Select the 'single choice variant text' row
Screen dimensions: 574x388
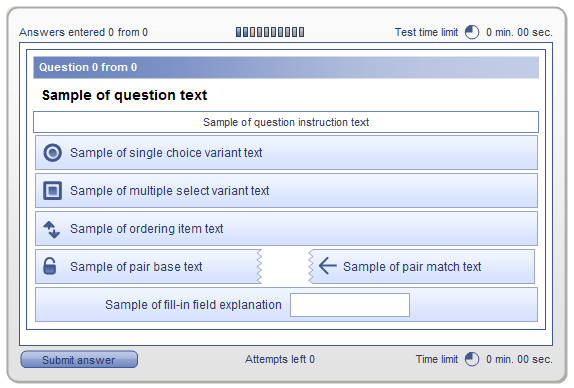[x=286, y=153]
